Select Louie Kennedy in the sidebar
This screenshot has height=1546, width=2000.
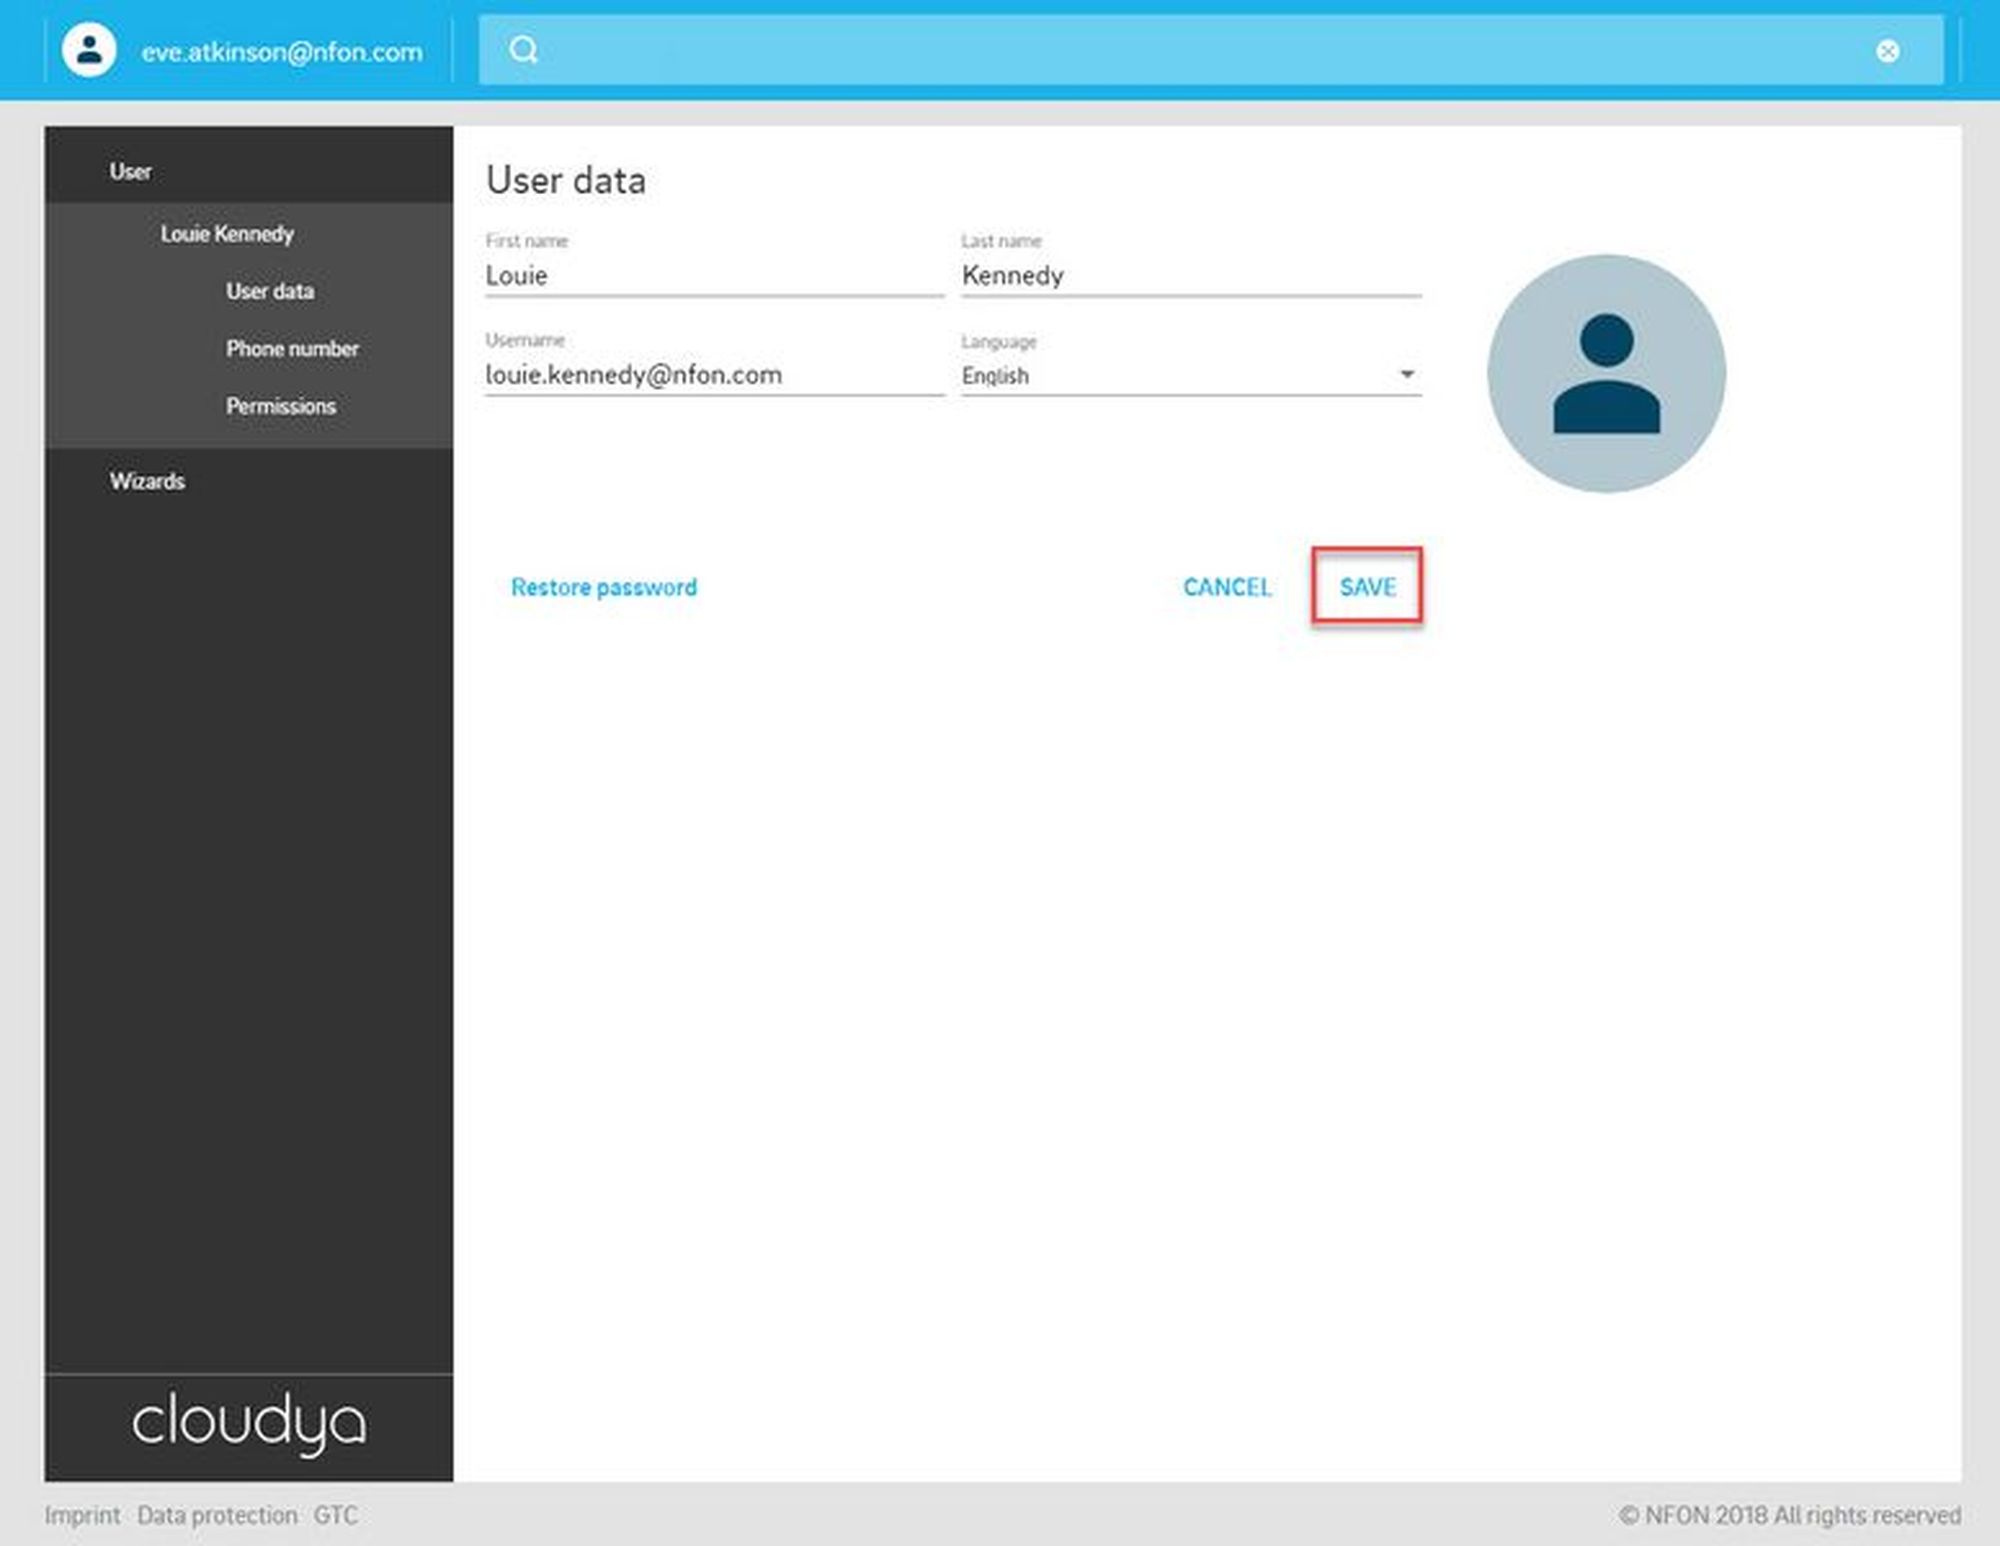tap(227, 234)
